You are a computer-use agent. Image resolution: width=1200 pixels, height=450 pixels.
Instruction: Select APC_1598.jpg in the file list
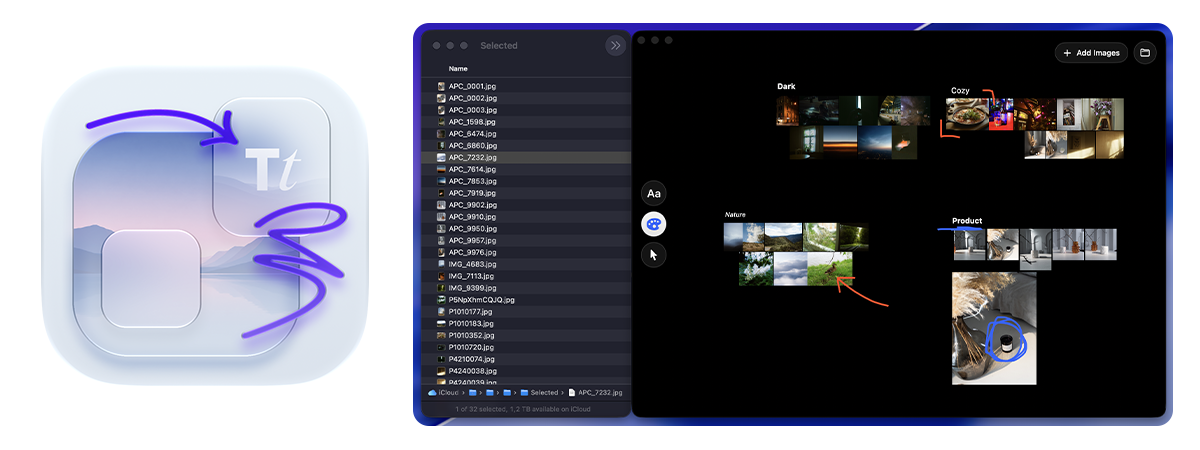tap(526, 122)
